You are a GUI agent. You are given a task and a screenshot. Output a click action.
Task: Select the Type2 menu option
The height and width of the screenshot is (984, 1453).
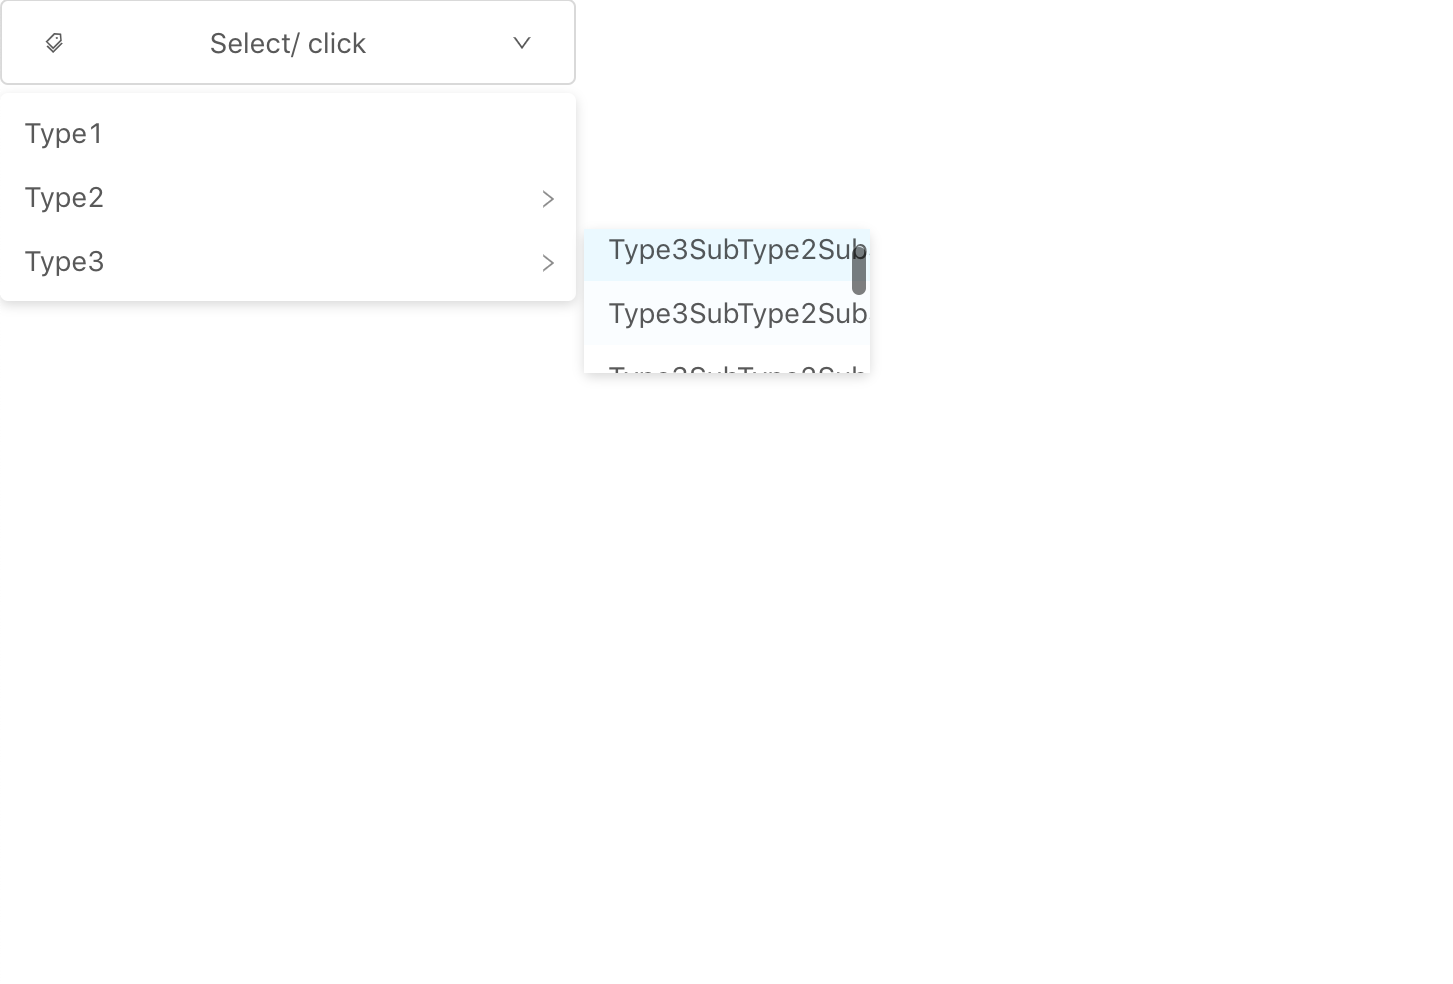[x=64, y=197]
